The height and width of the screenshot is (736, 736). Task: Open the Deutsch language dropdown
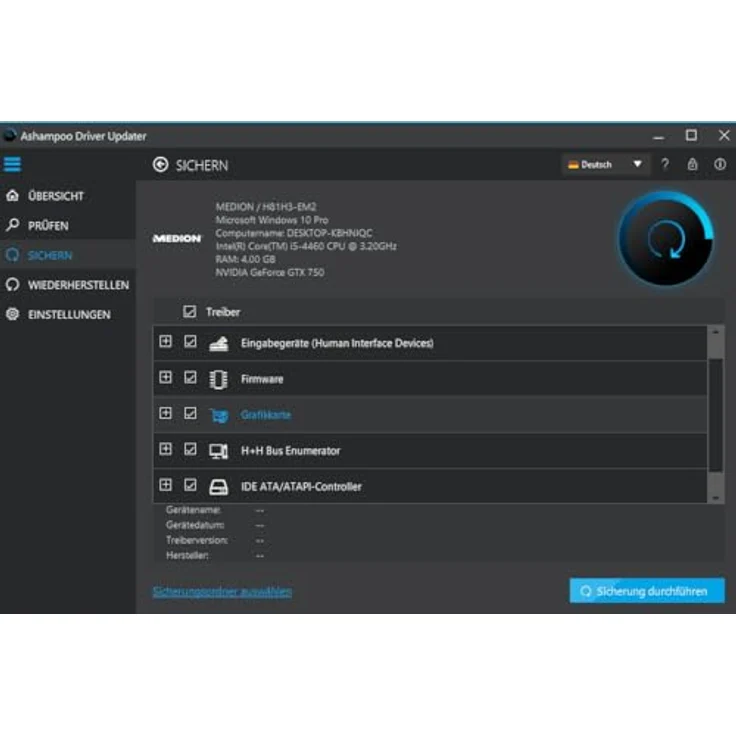pyautogui.click(x=606, y=164)
